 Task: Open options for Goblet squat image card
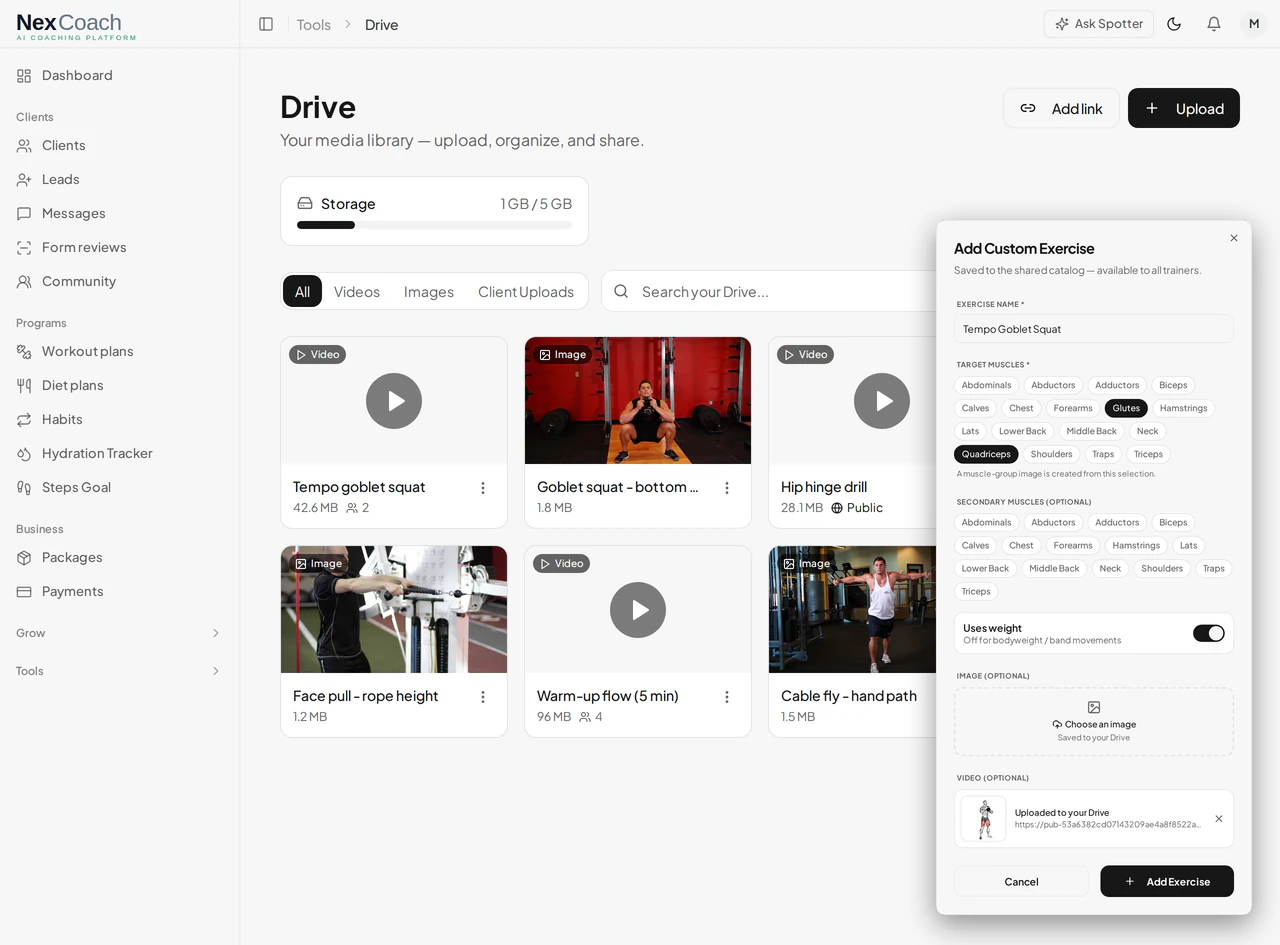click(x=727, y=488)
